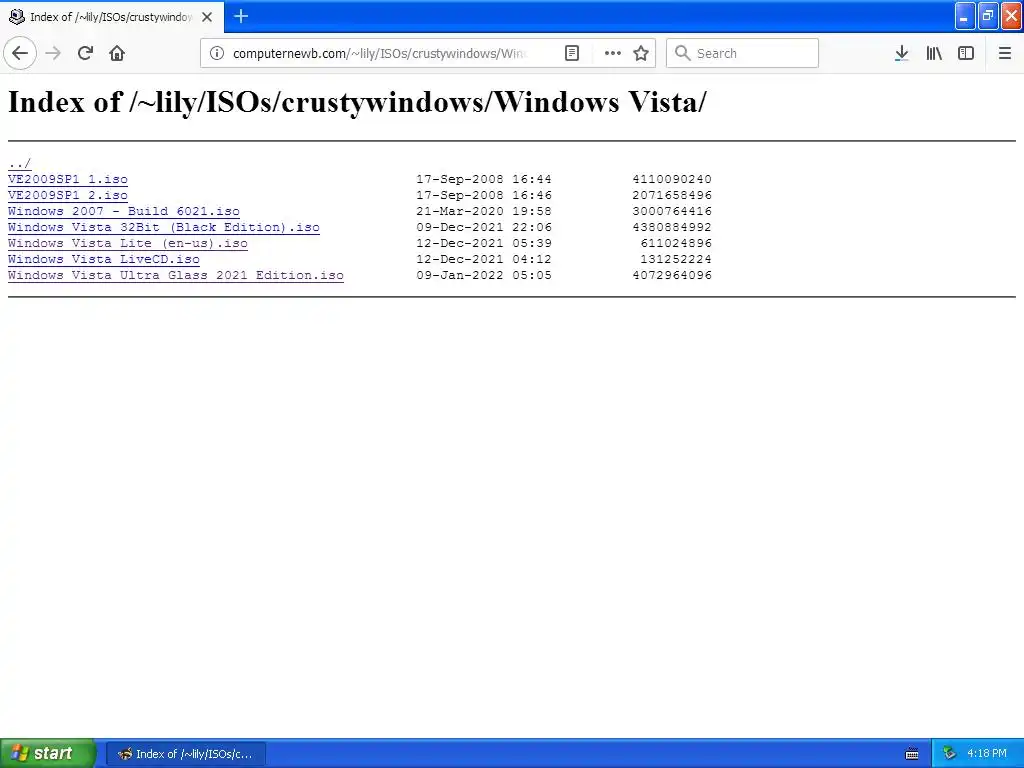
Task: Open Windows Vista Ultra Glass 2021 Edition.iso
Action: pyautogui.click(x=176, y=275)
